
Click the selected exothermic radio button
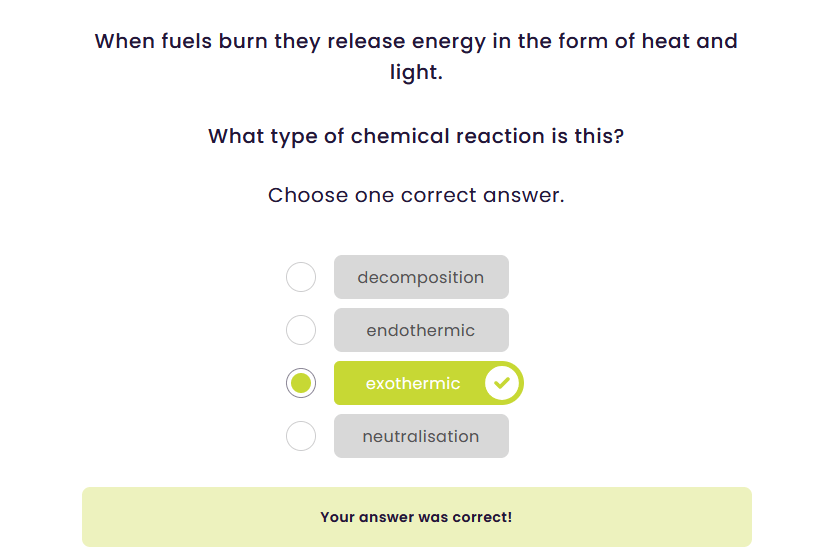point(301,383)
